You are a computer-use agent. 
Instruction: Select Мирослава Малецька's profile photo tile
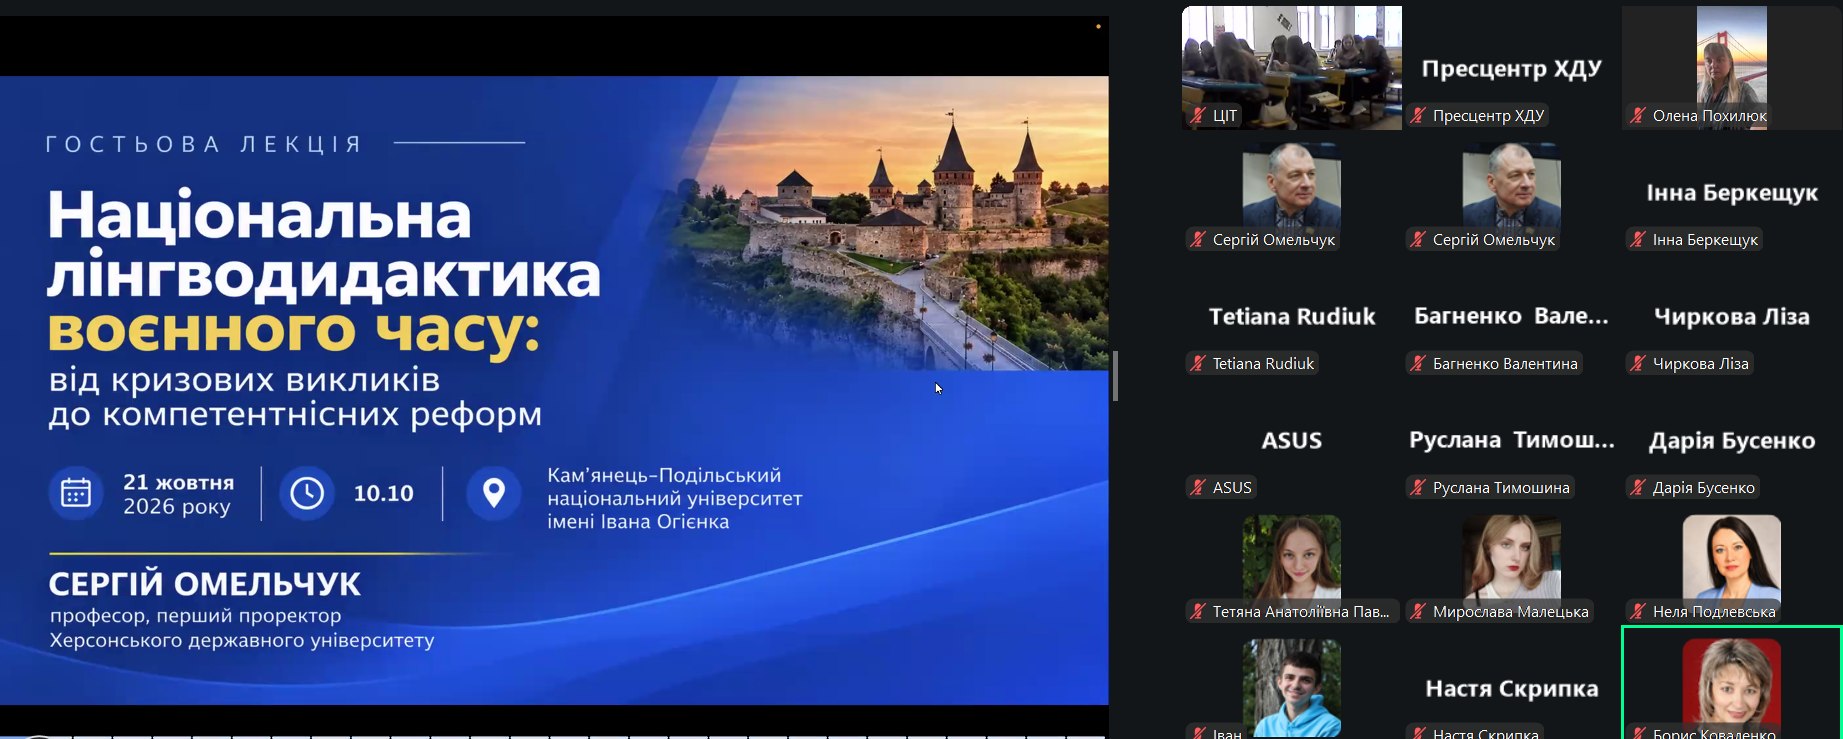tap(1512, 562)
